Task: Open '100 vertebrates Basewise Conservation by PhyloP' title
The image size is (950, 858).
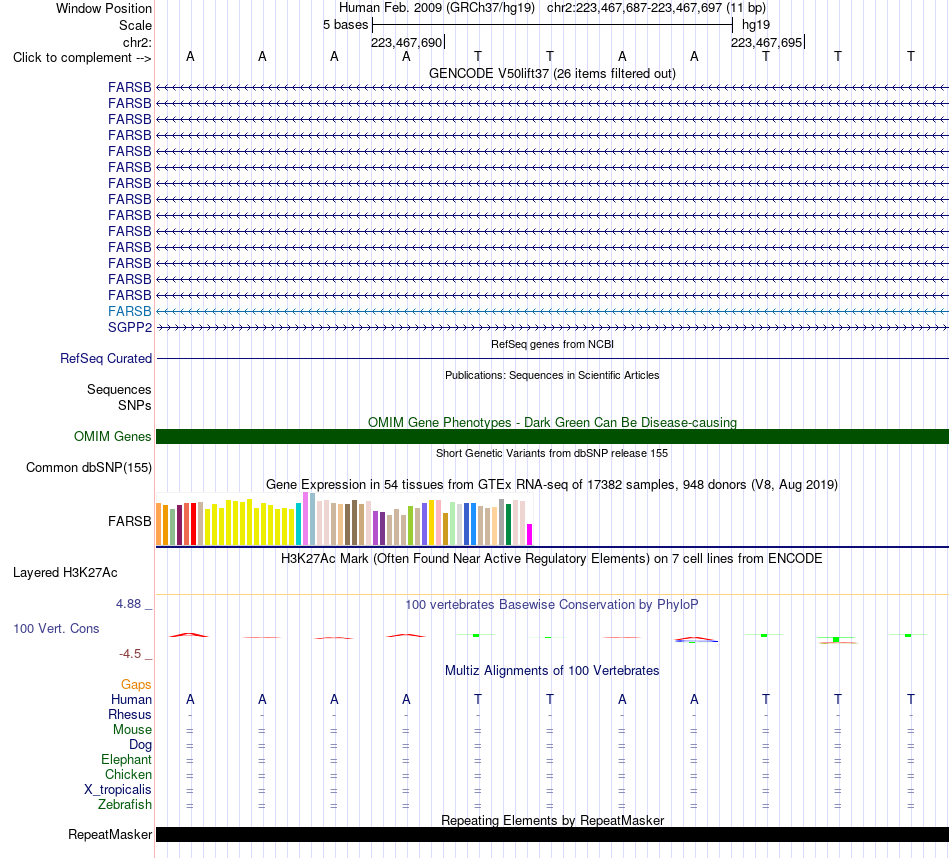Action: tap(552, 605)
